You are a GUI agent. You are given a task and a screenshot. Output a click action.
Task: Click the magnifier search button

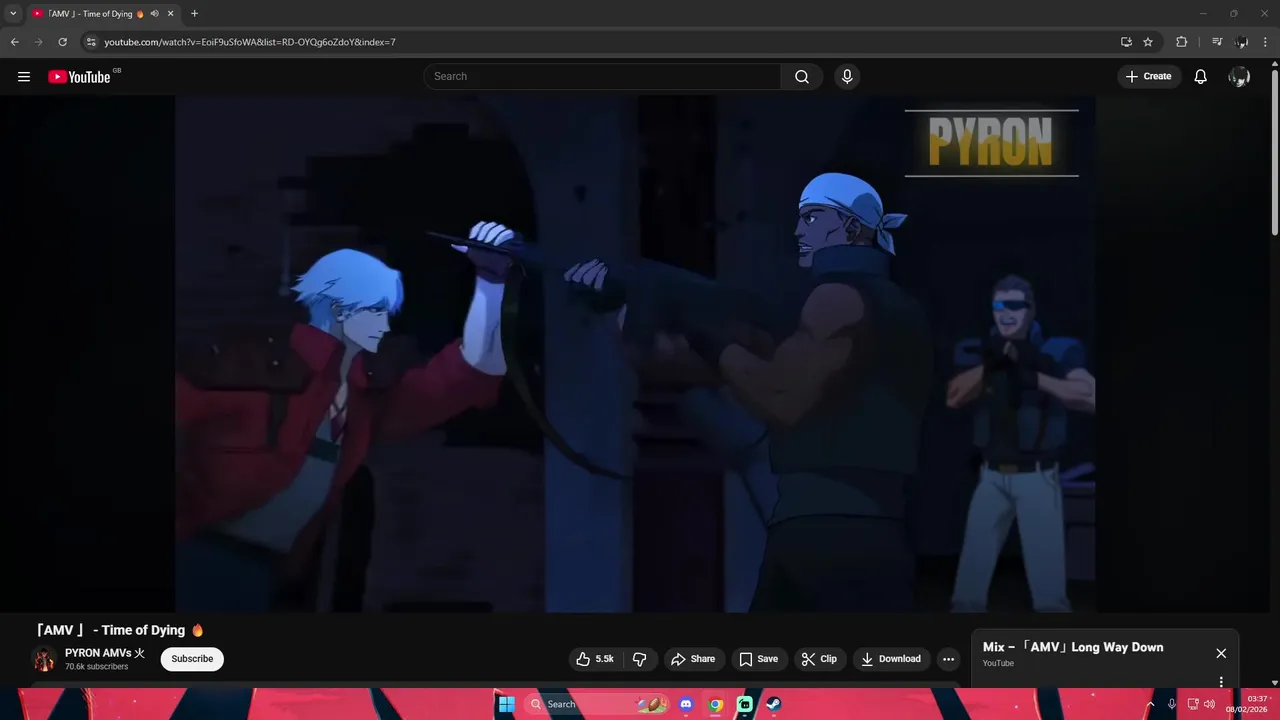pos(802,77)
